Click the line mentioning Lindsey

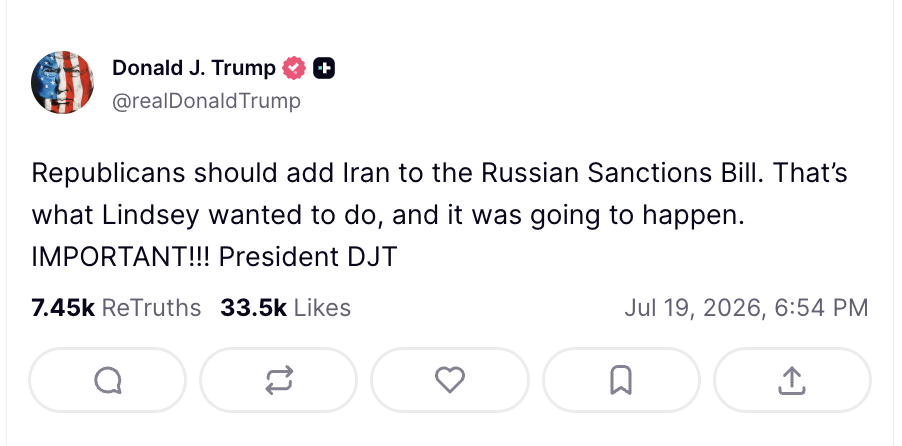coord(388,215)
